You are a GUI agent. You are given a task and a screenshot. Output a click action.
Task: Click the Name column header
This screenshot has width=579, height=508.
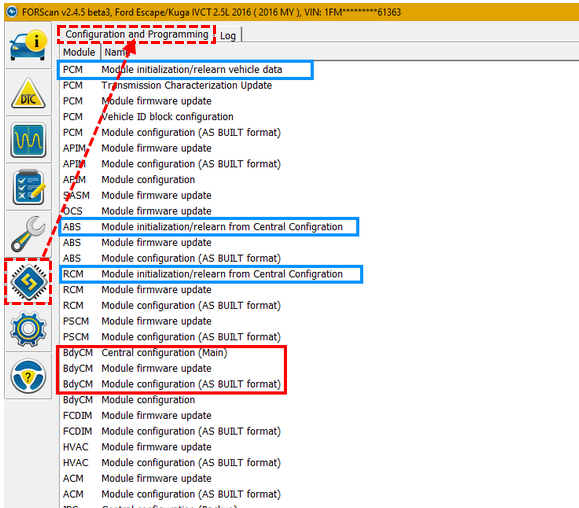coord(115,52)
